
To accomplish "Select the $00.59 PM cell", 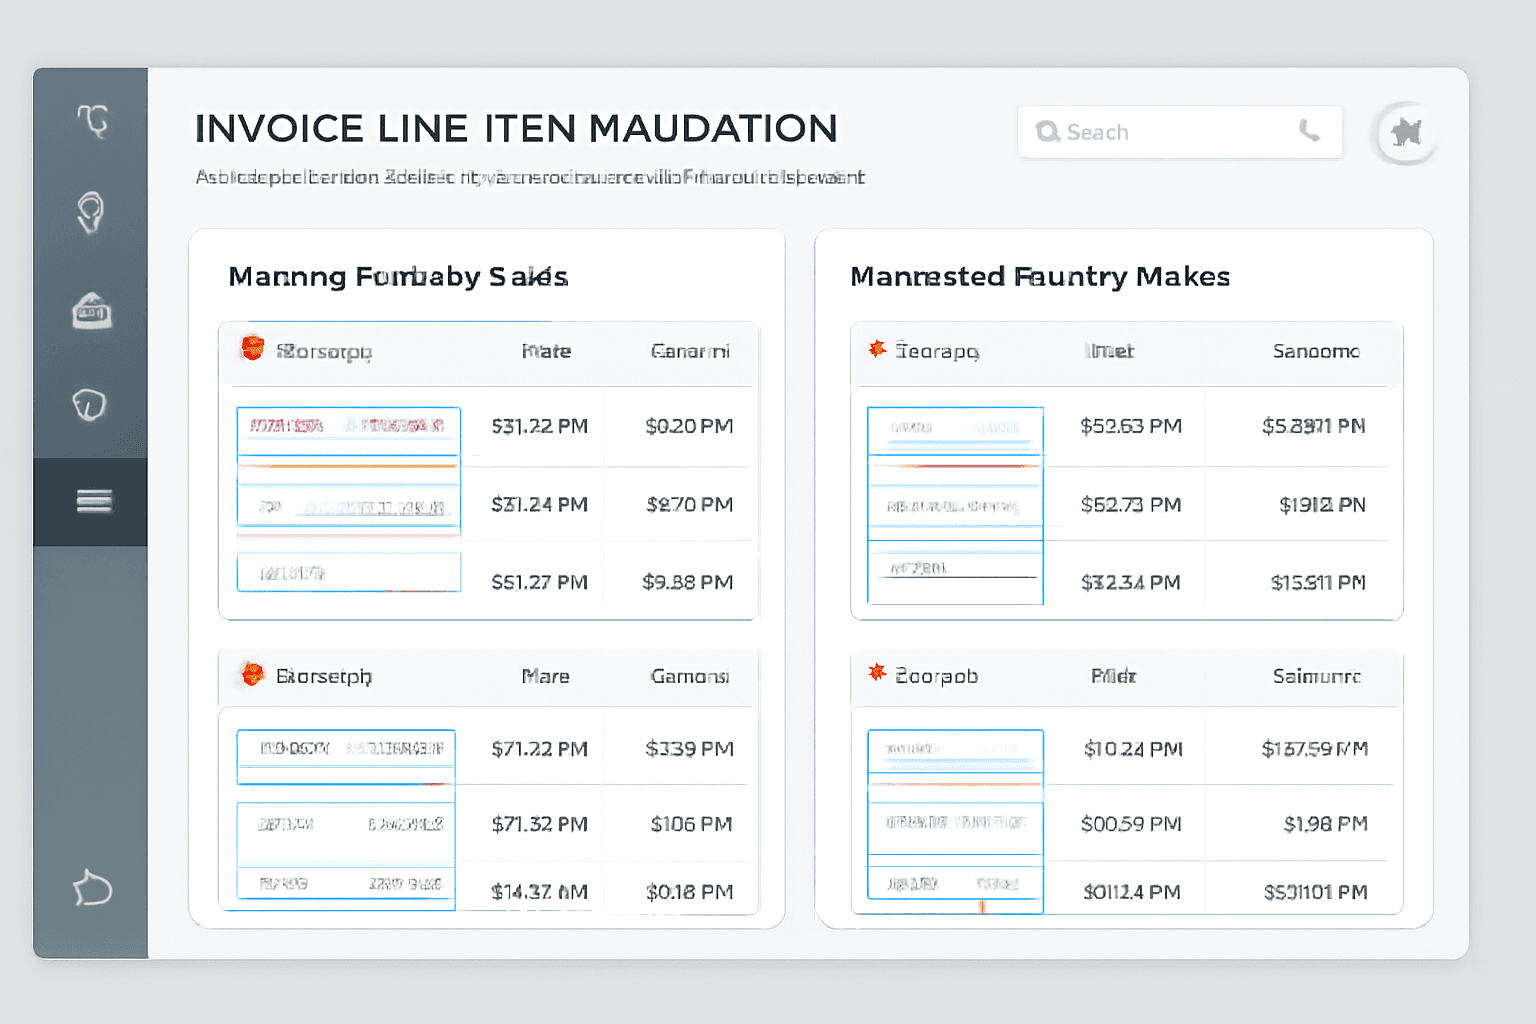I will pyautogui.click(x=1131, y=824).
